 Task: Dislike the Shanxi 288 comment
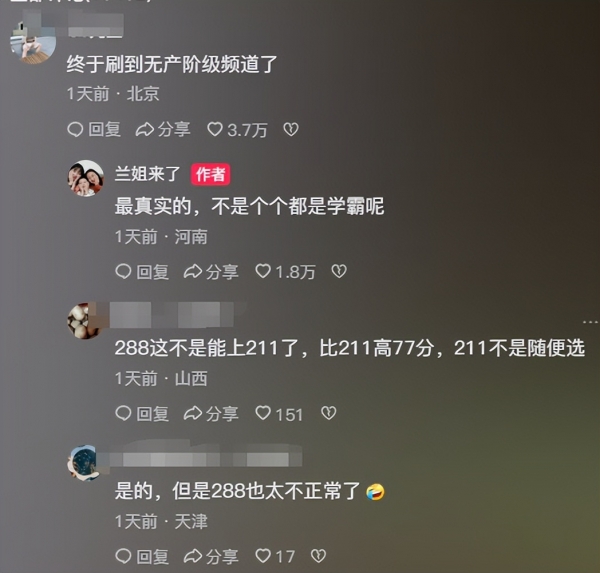point(329,413)
